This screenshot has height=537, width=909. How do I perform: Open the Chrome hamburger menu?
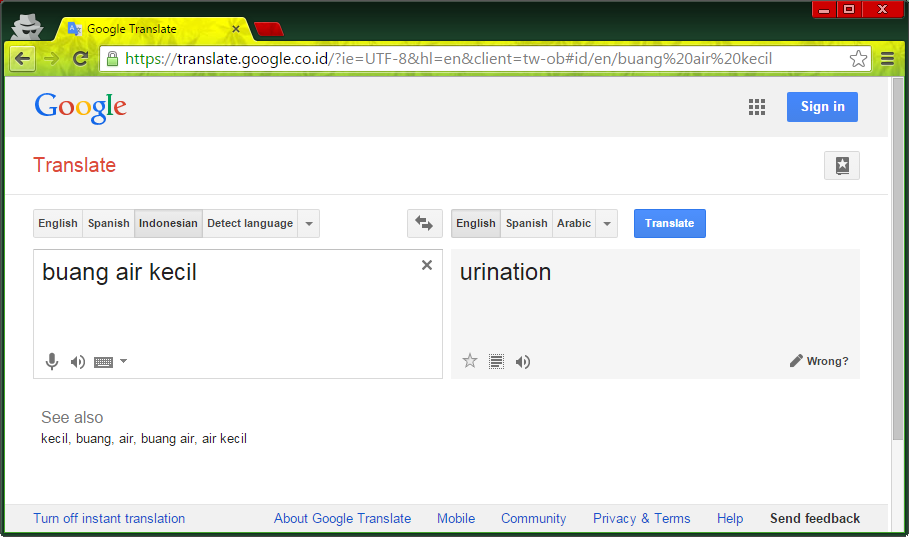887,59
